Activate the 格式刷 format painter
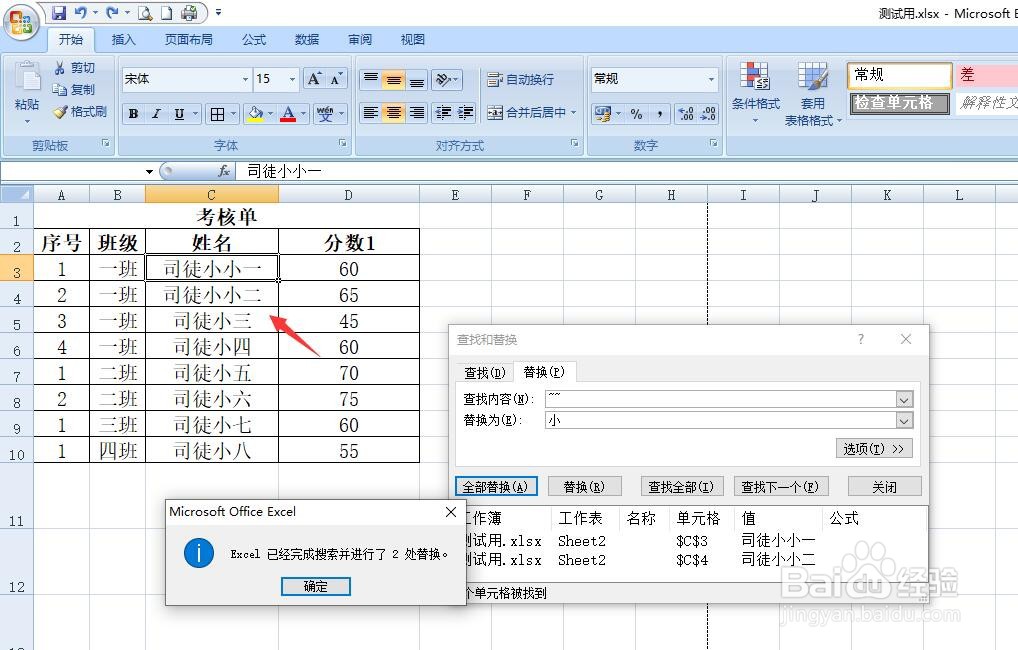This screenshot has height=650, width=1018. pyautogui.click(x=81, y=112)
